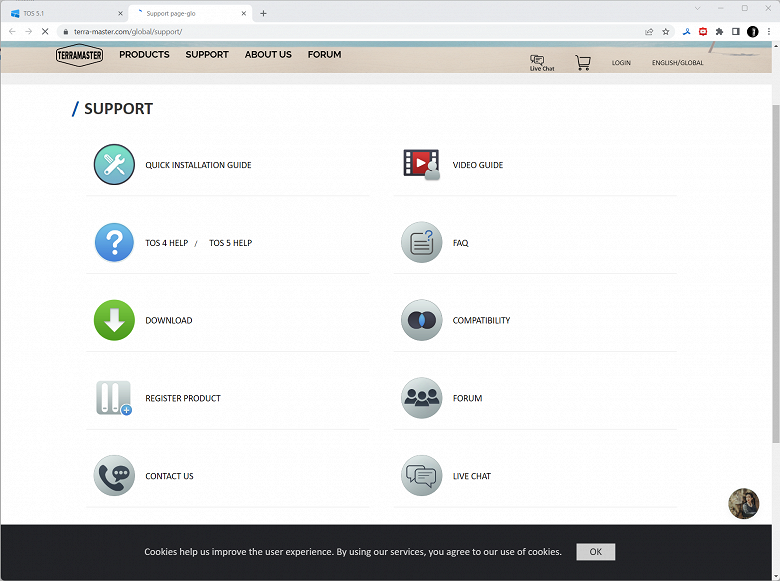Open the COMPATIBILITY text link

(x=481, y=320)
